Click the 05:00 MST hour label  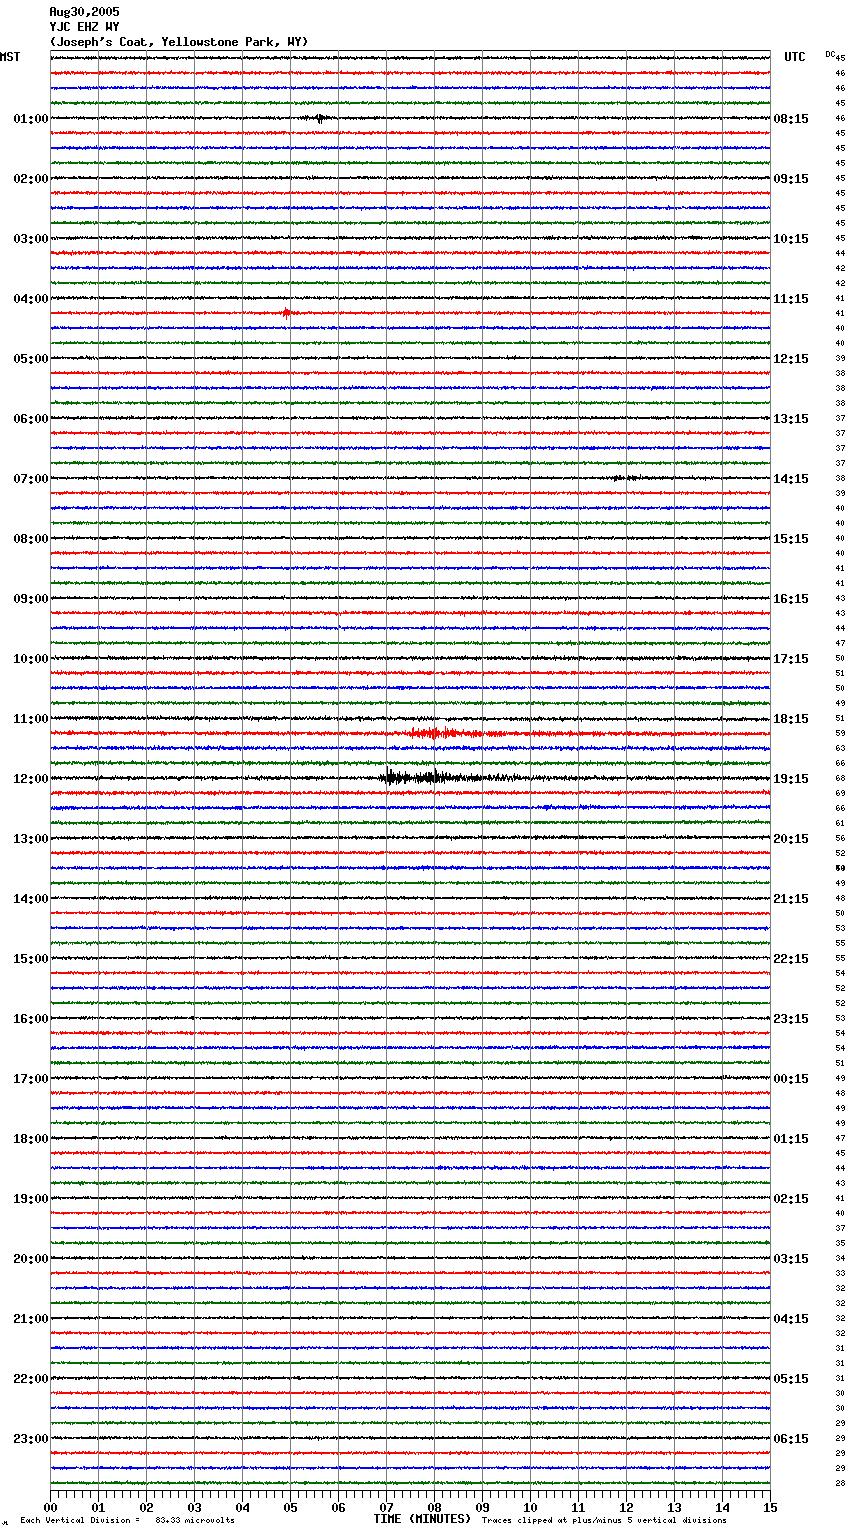click(31, 359)
